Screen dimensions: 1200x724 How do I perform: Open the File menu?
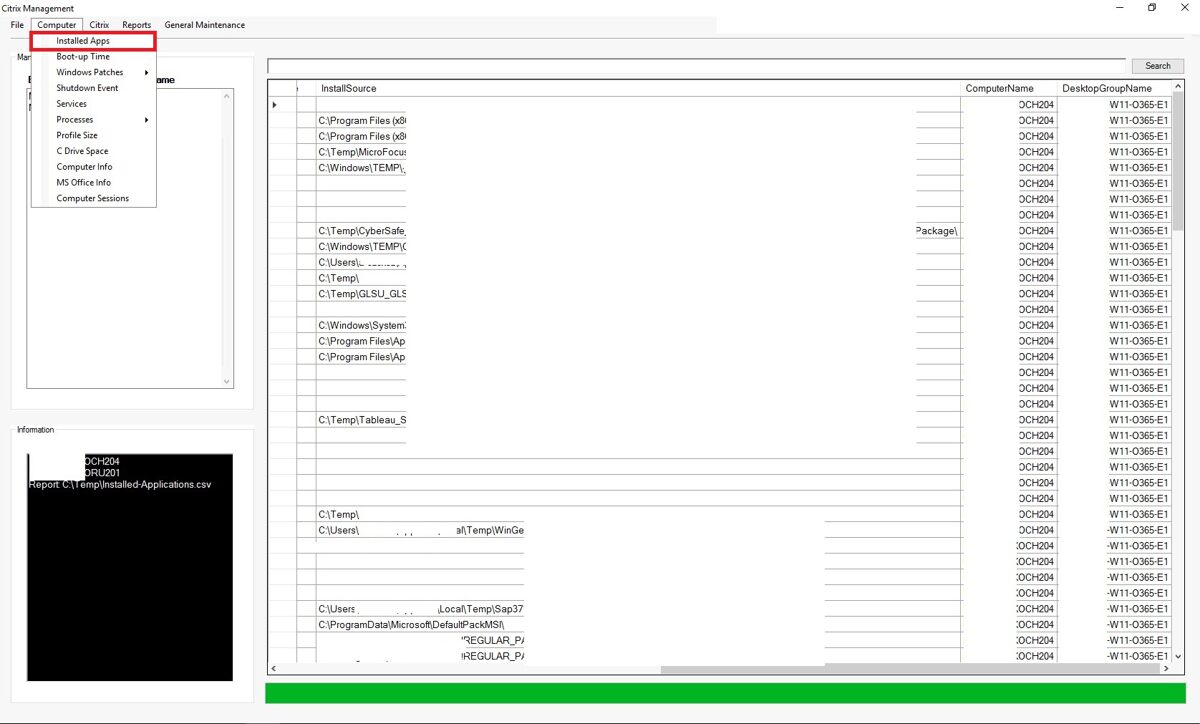click(x=17, y=25)
